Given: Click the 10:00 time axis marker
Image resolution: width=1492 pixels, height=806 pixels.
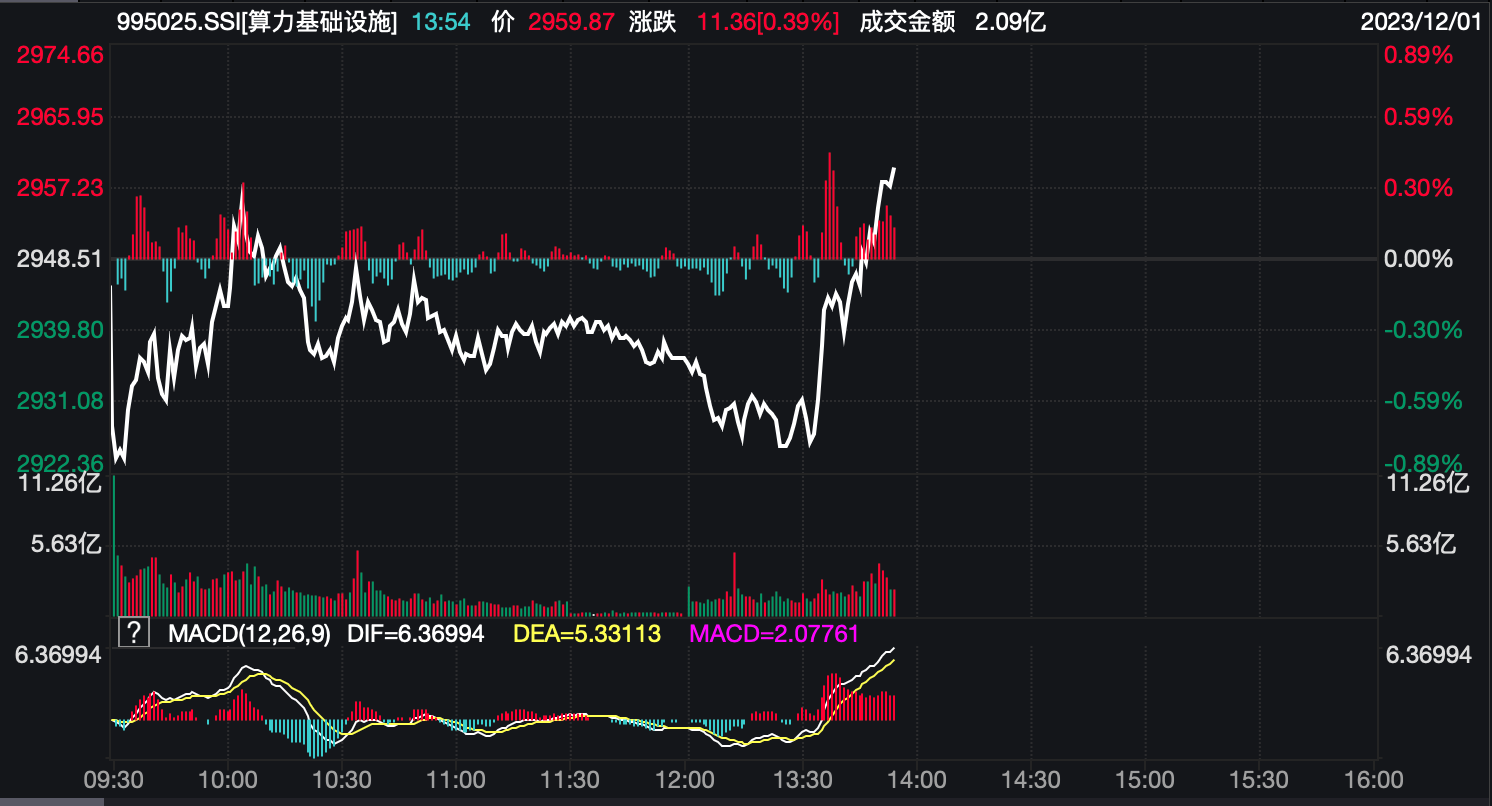Looking at the screenshot, I should tap(228, 779).
